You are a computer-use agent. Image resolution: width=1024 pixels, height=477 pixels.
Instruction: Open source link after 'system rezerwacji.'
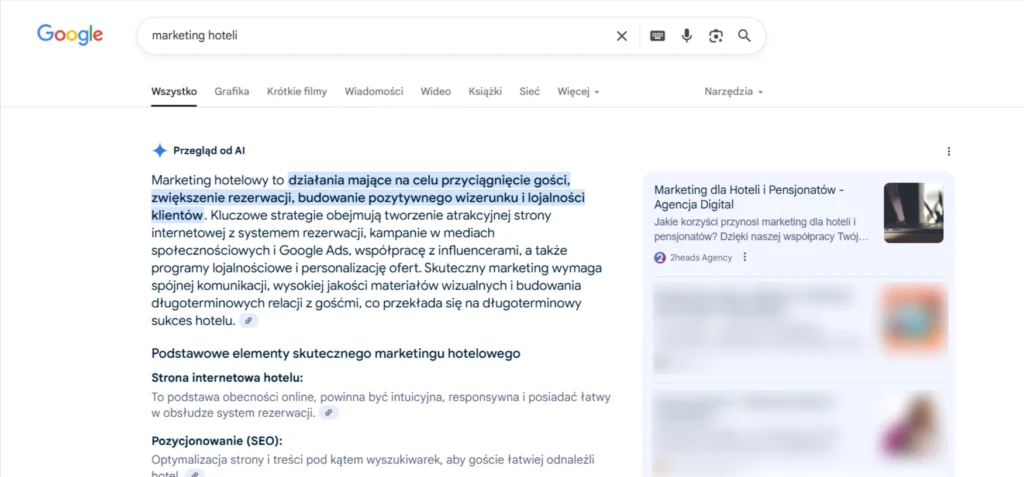click(329, 413)
